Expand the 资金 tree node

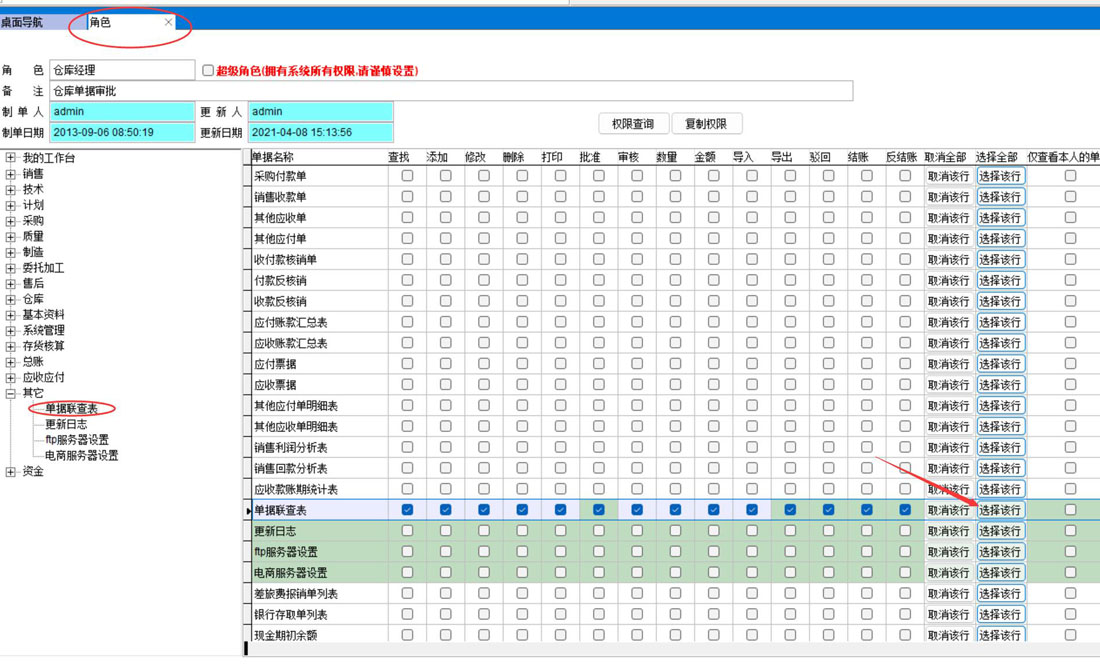[11, 471]
